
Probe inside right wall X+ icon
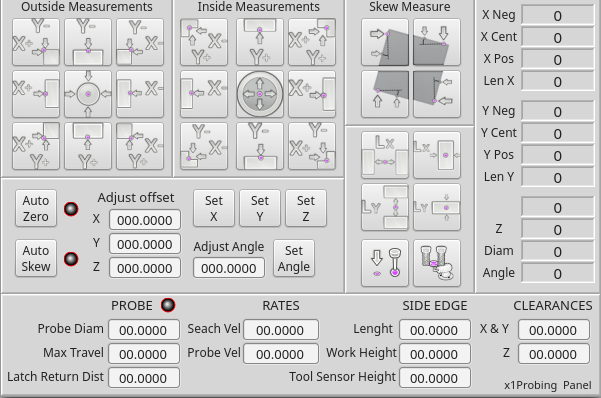[312, 94]
